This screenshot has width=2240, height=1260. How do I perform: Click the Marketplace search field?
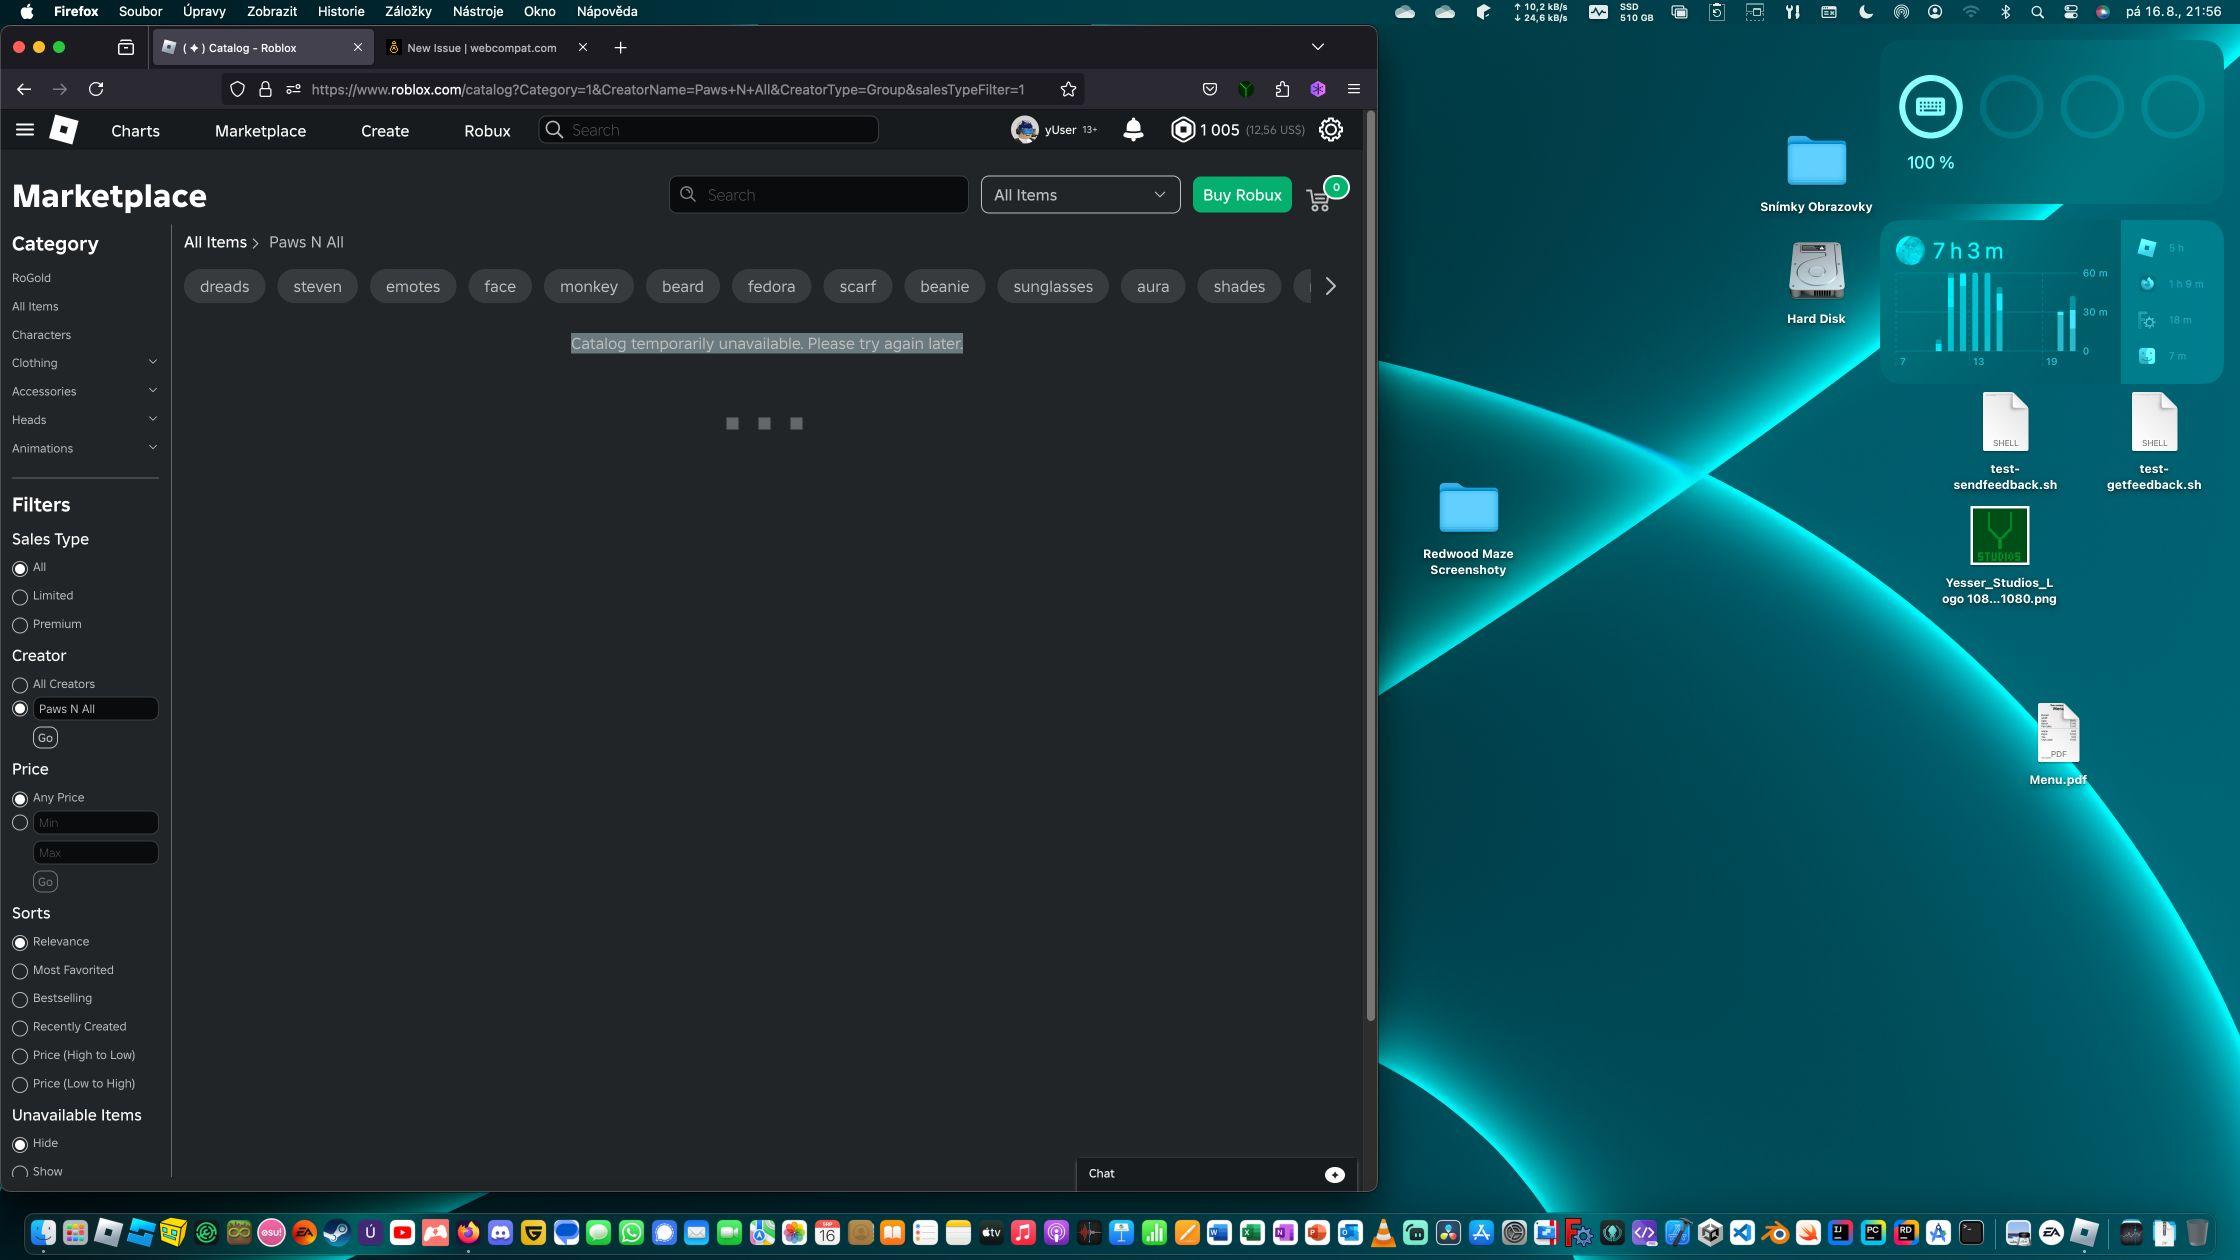[818, 195]
